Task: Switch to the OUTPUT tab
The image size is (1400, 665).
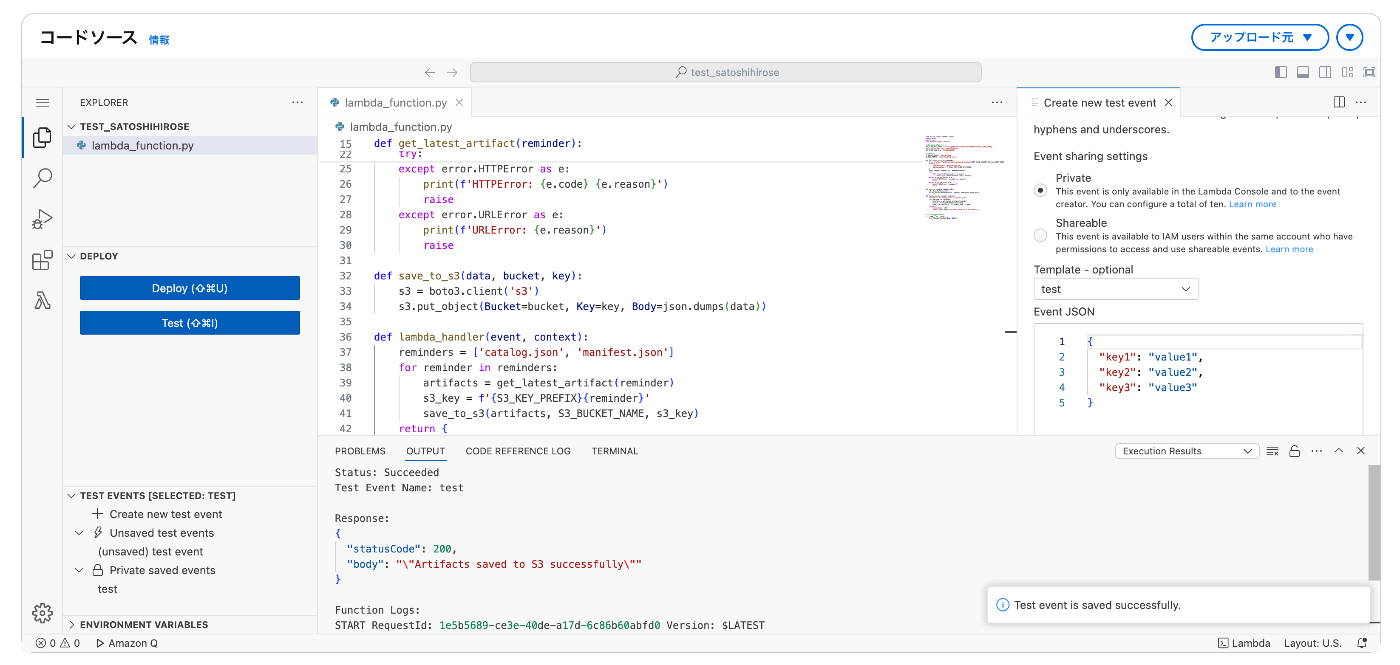Action: click(x=426, y=451)
